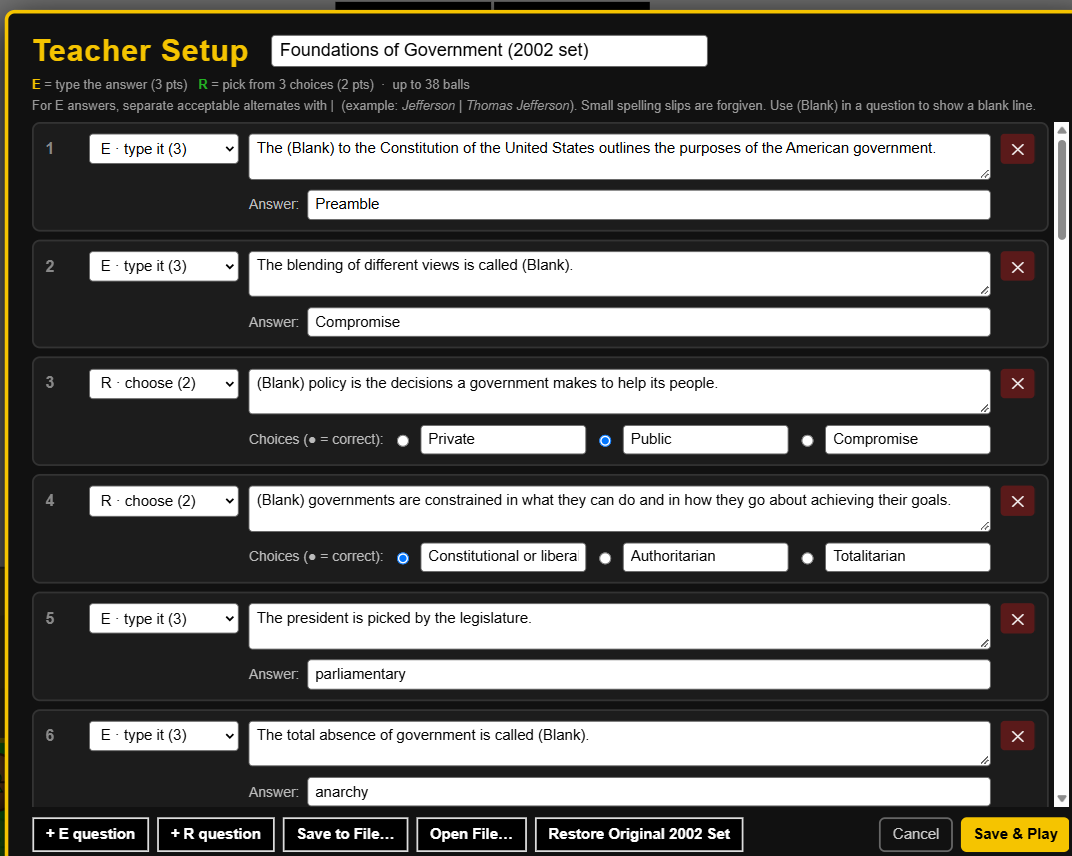Viewport: 1072px width, 856px height.
Task: Delete question 1 with its red X
Action: (1017, 149)
